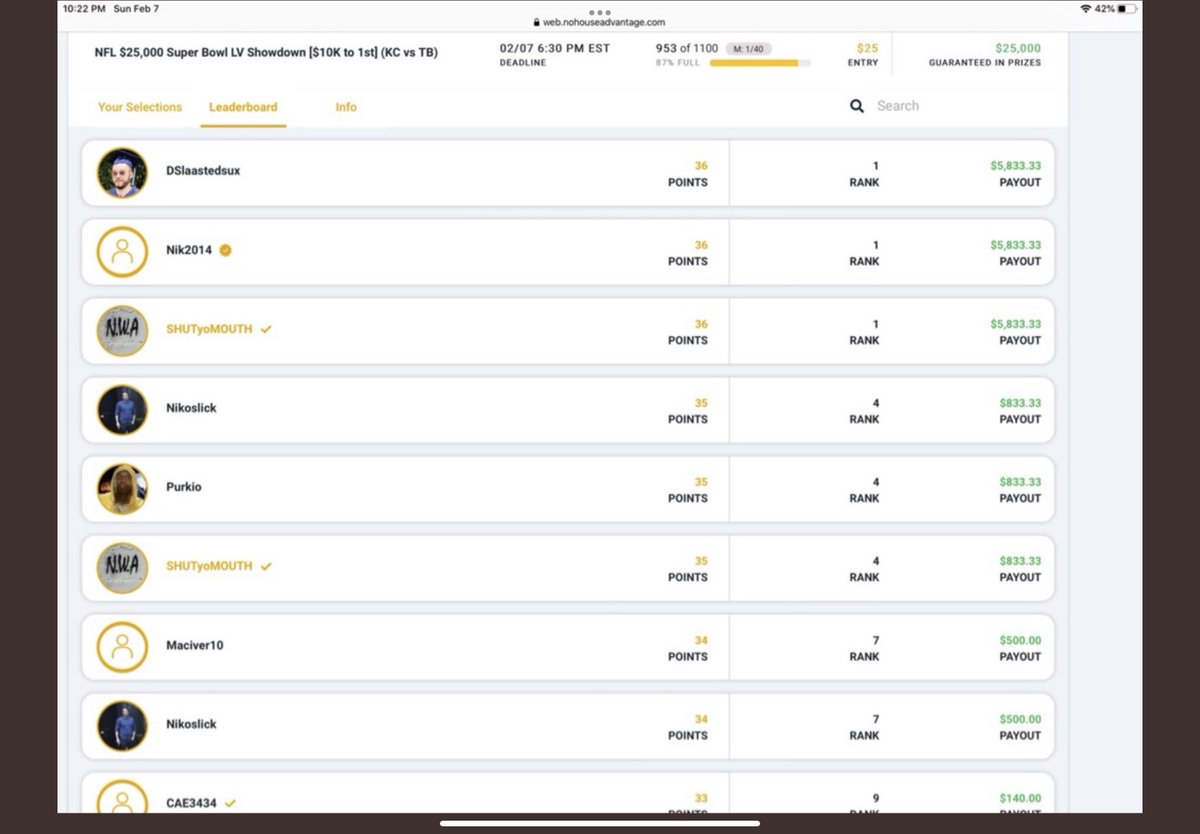Open the Leaderboard tab
Screen dimensions: 1200x834
pos(243,107)
